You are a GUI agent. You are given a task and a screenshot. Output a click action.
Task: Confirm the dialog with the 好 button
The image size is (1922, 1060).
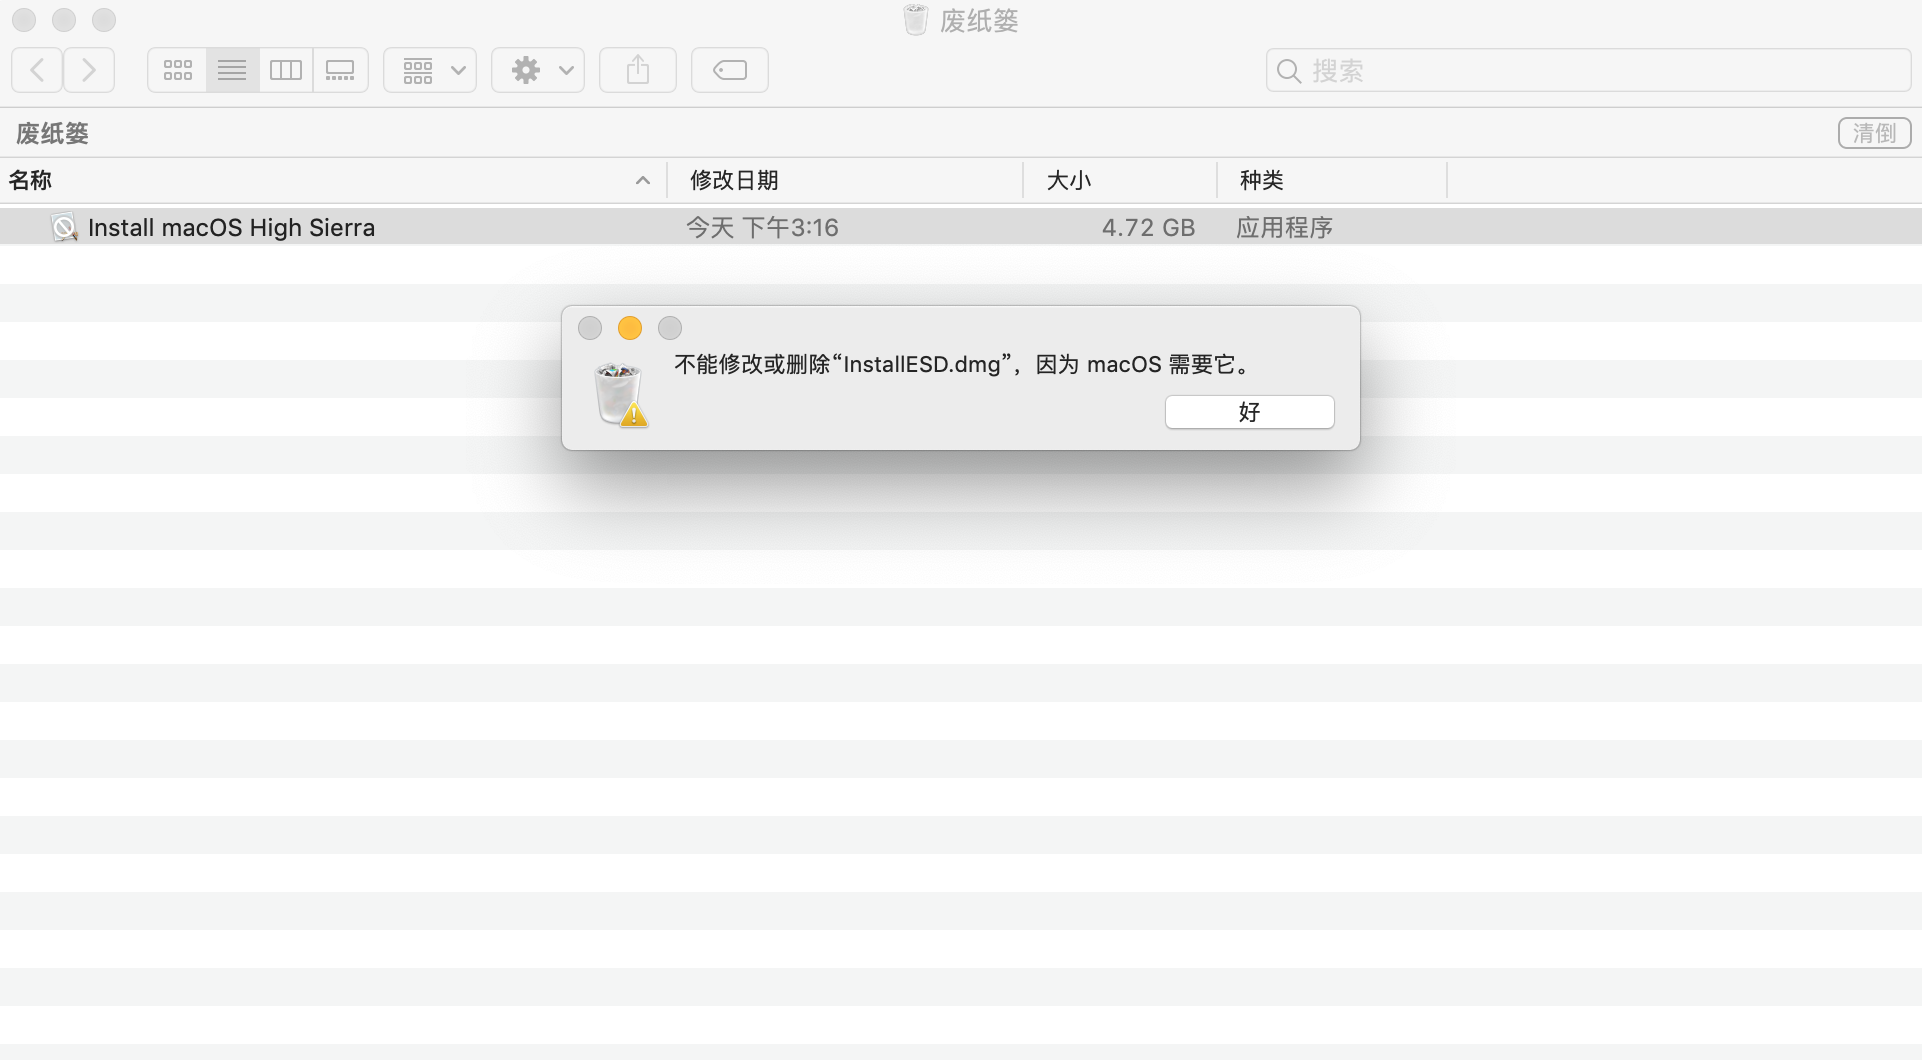point(1249,412)
